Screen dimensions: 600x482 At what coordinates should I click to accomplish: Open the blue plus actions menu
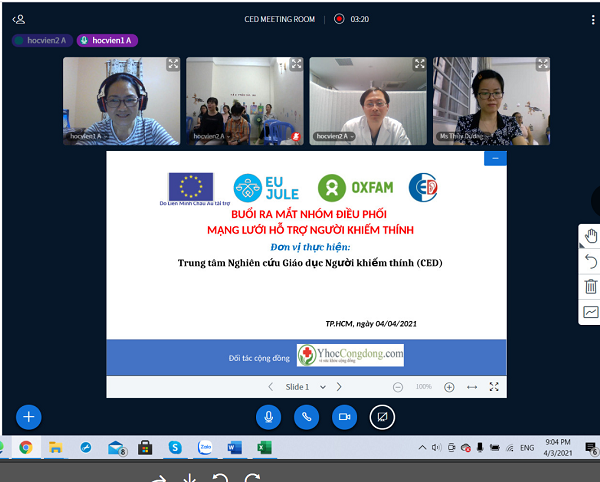click(29, 417)
